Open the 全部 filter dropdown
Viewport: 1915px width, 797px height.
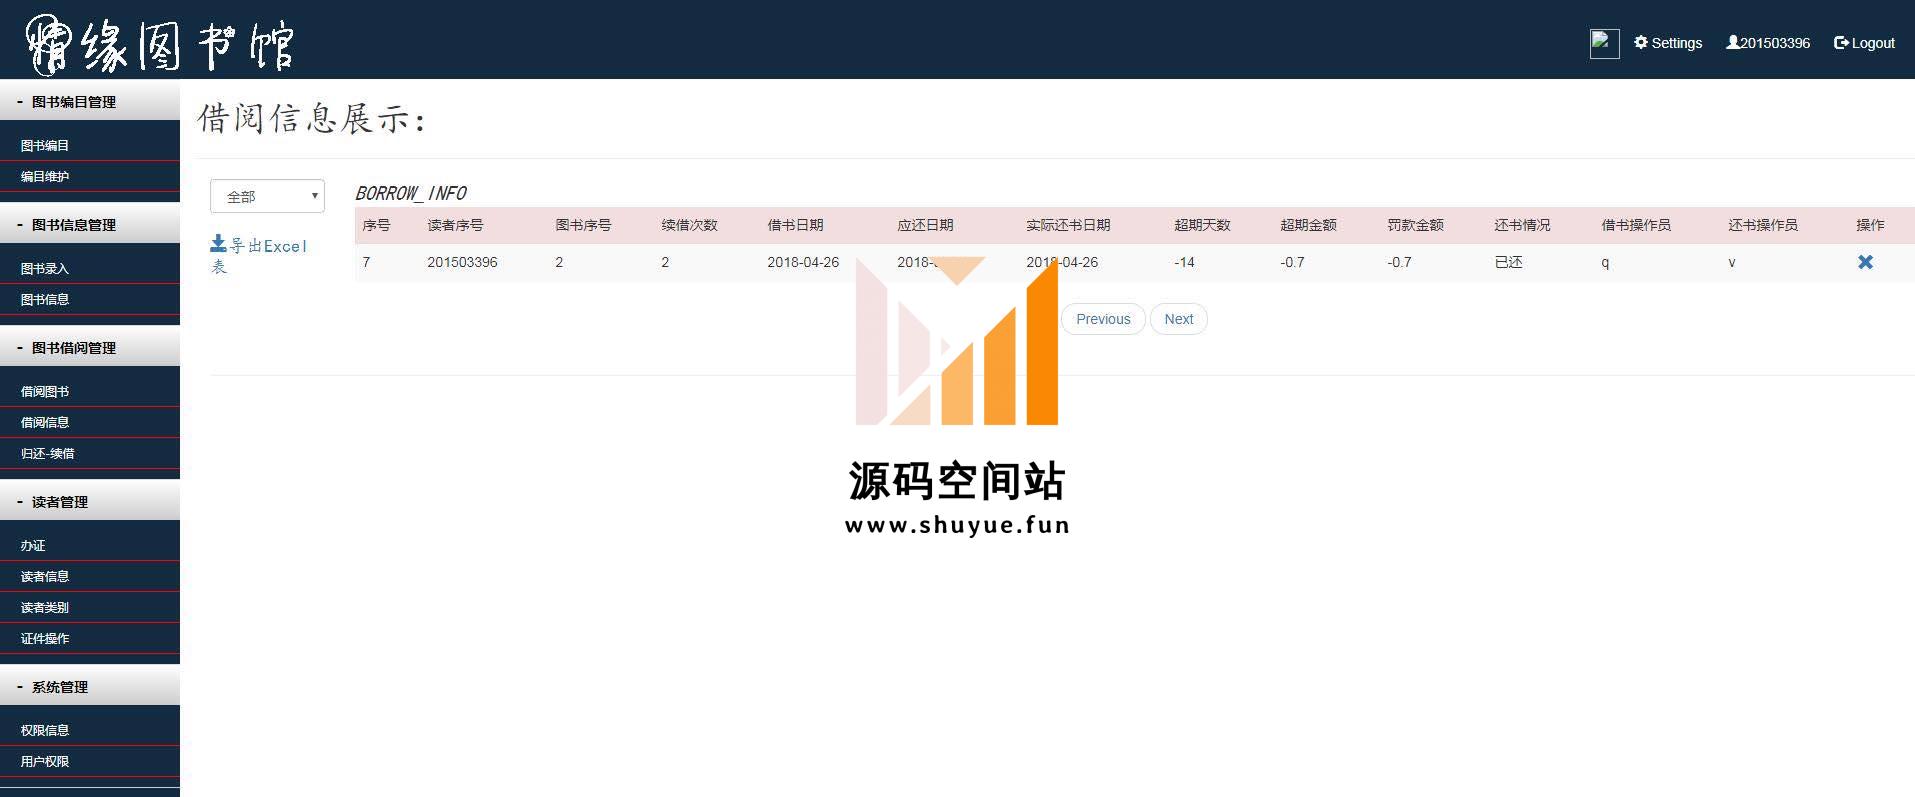click(x=267, y=196)
